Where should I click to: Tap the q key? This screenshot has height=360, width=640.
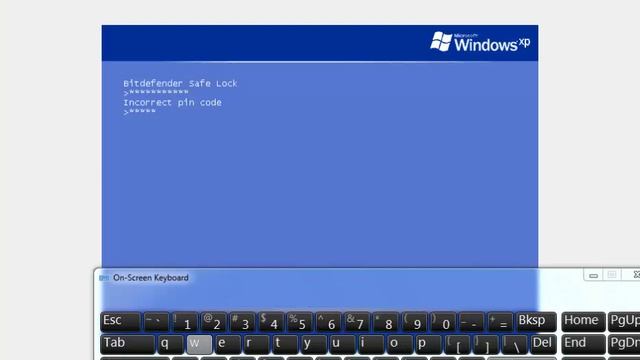click(x=171, y=344)
